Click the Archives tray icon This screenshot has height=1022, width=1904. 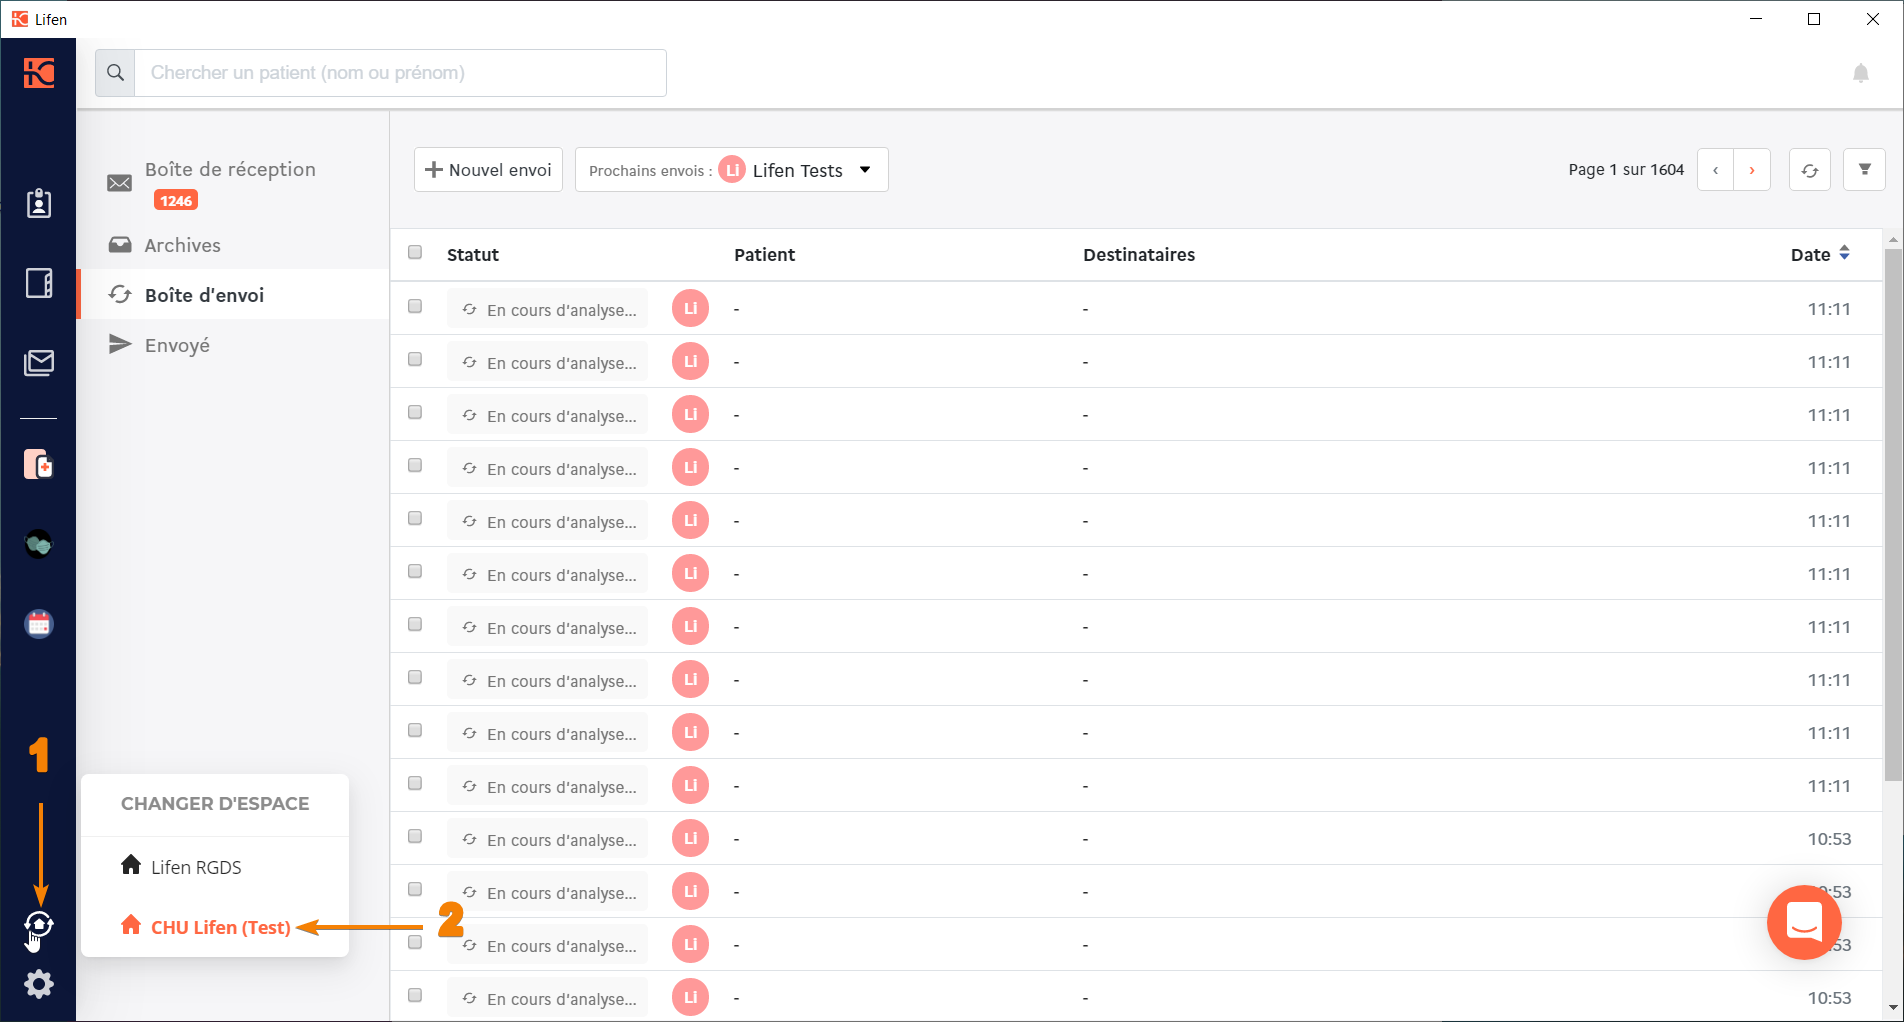120,245
